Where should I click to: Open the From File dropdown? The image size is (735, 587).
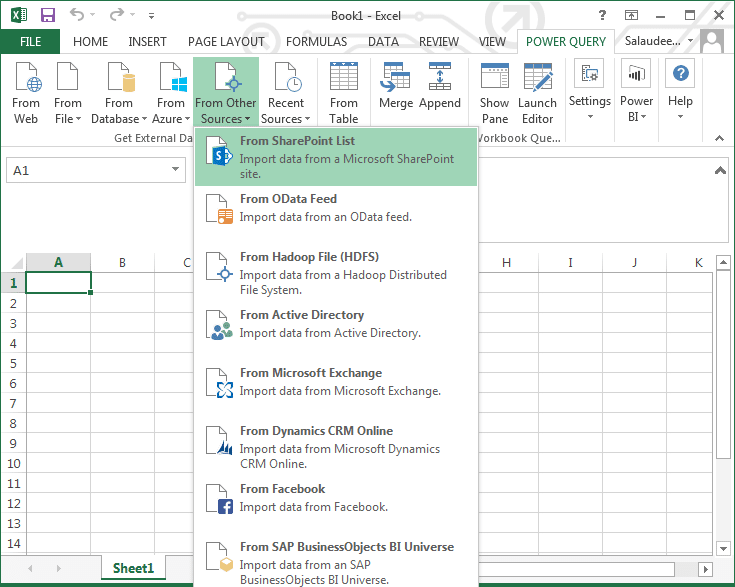click(x=68, y=93)
